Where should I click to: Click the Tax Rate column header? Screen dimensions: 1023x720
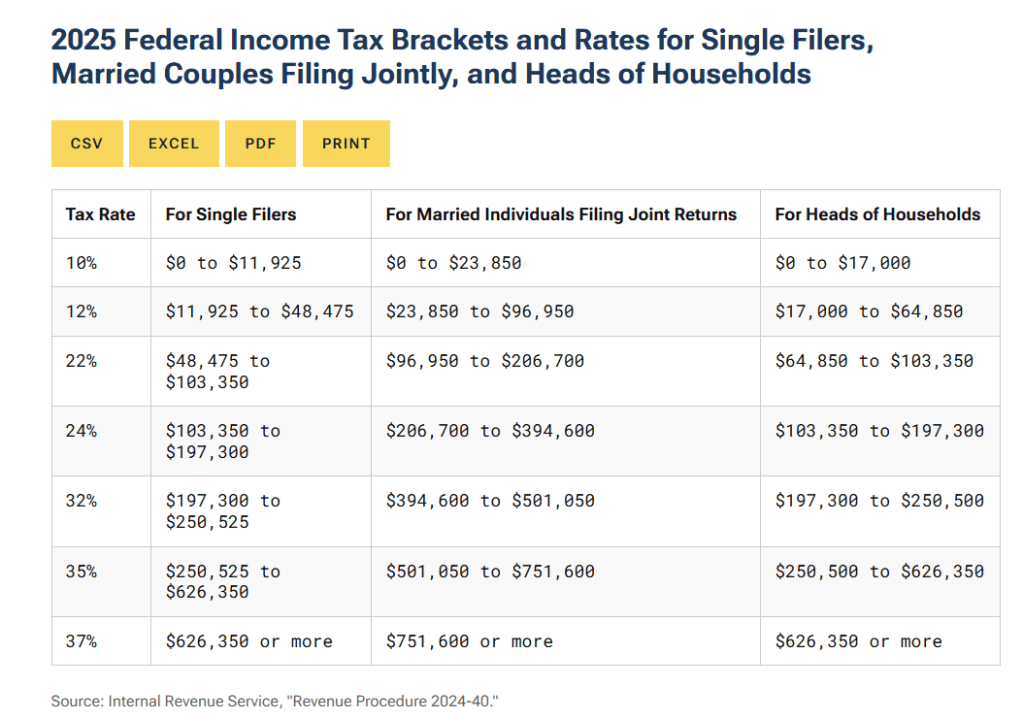[100, 214]
